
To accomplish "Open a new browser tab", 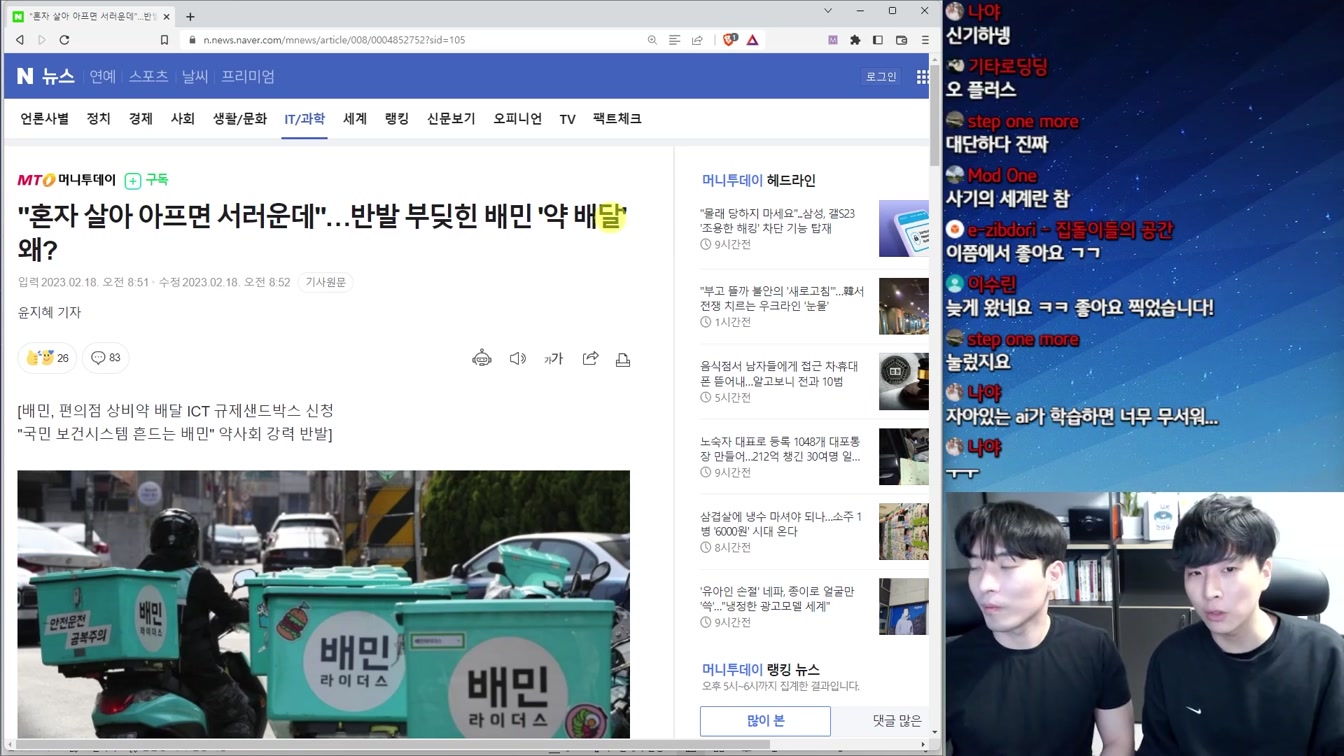I will [x=190, y=16].
